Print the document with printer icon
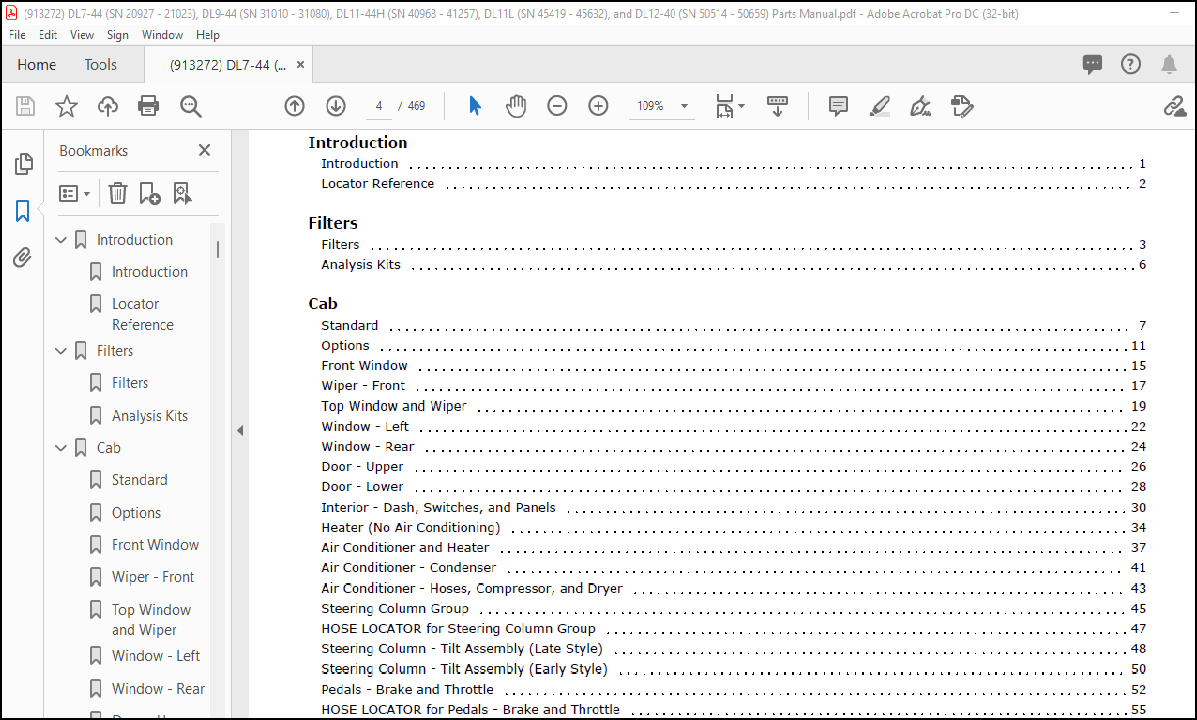Viewport: 1197px width, 720px height. coord(148,106)
